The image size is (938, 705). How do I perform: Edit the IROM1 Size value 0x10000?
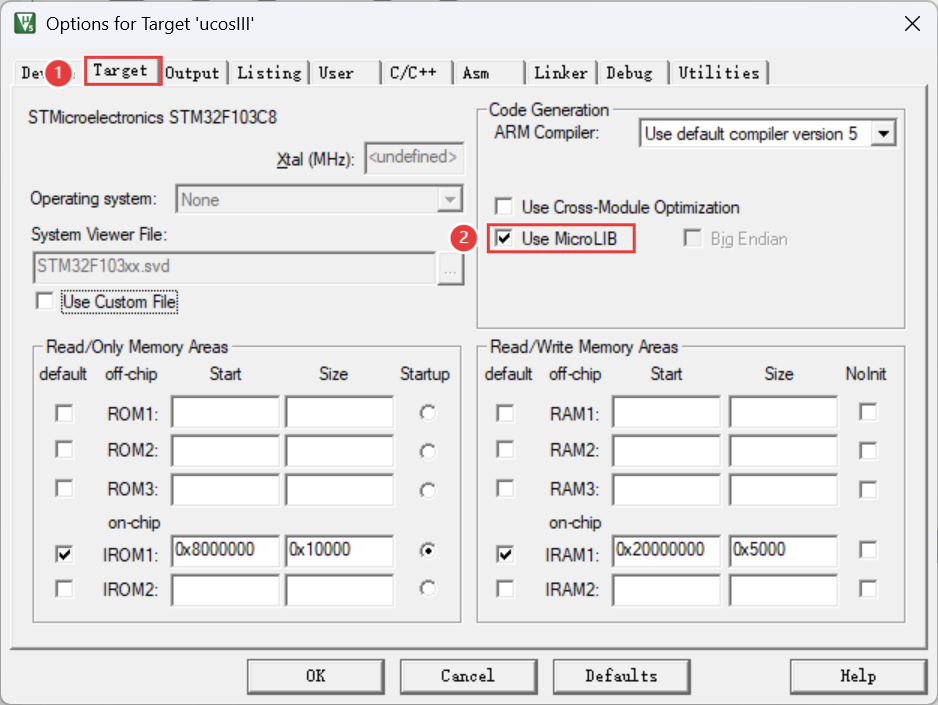point(339,551)
